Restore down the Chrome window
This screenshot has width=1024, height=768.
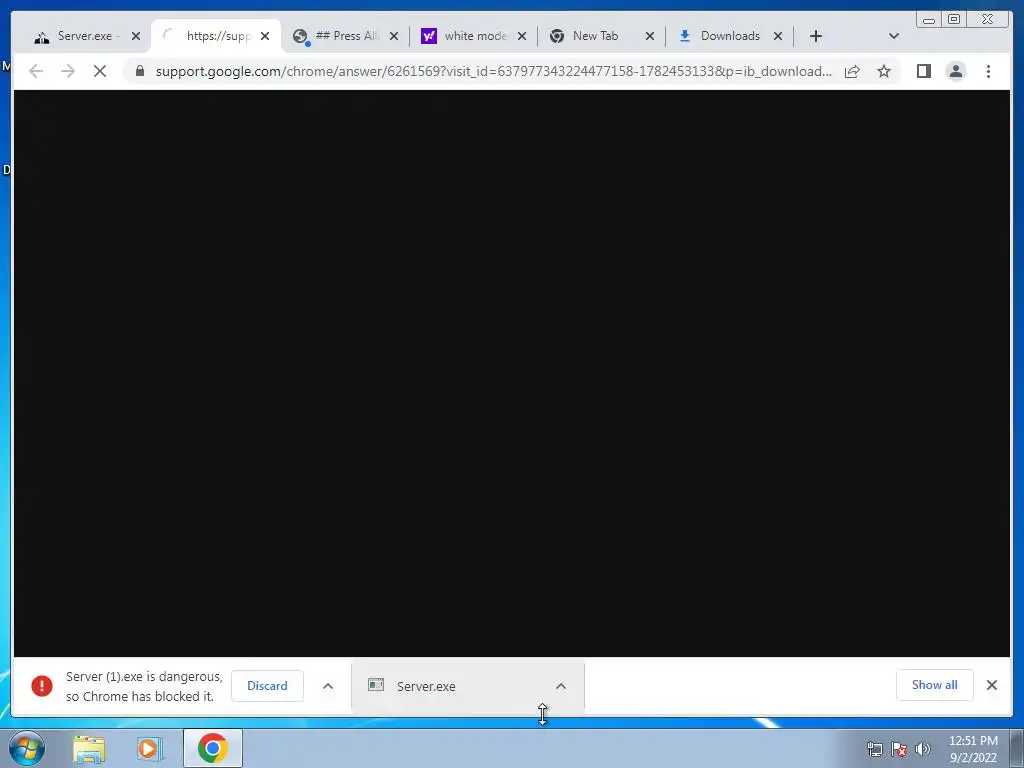point(954,19)
